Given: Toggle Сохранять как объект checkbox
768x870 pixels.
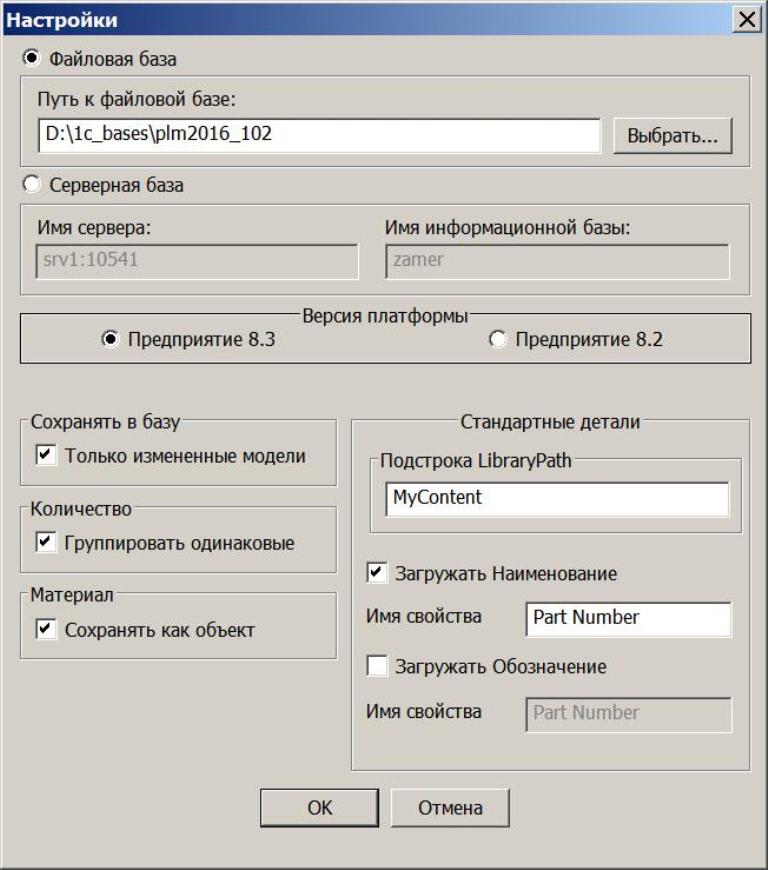Looking at the screenshot, I should tap(45, 630).
